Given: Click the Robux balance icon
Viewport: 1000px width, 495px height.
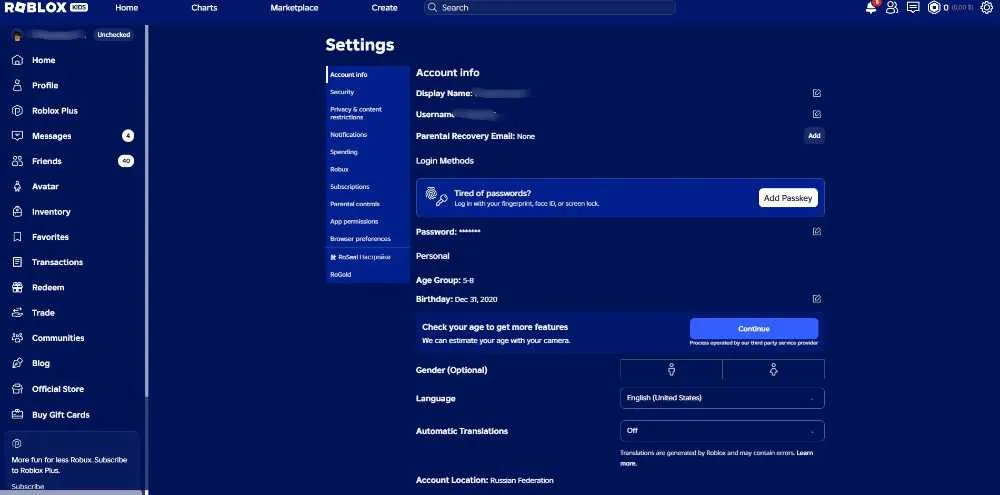Looking at the screenshot, I should coord(934,8).
